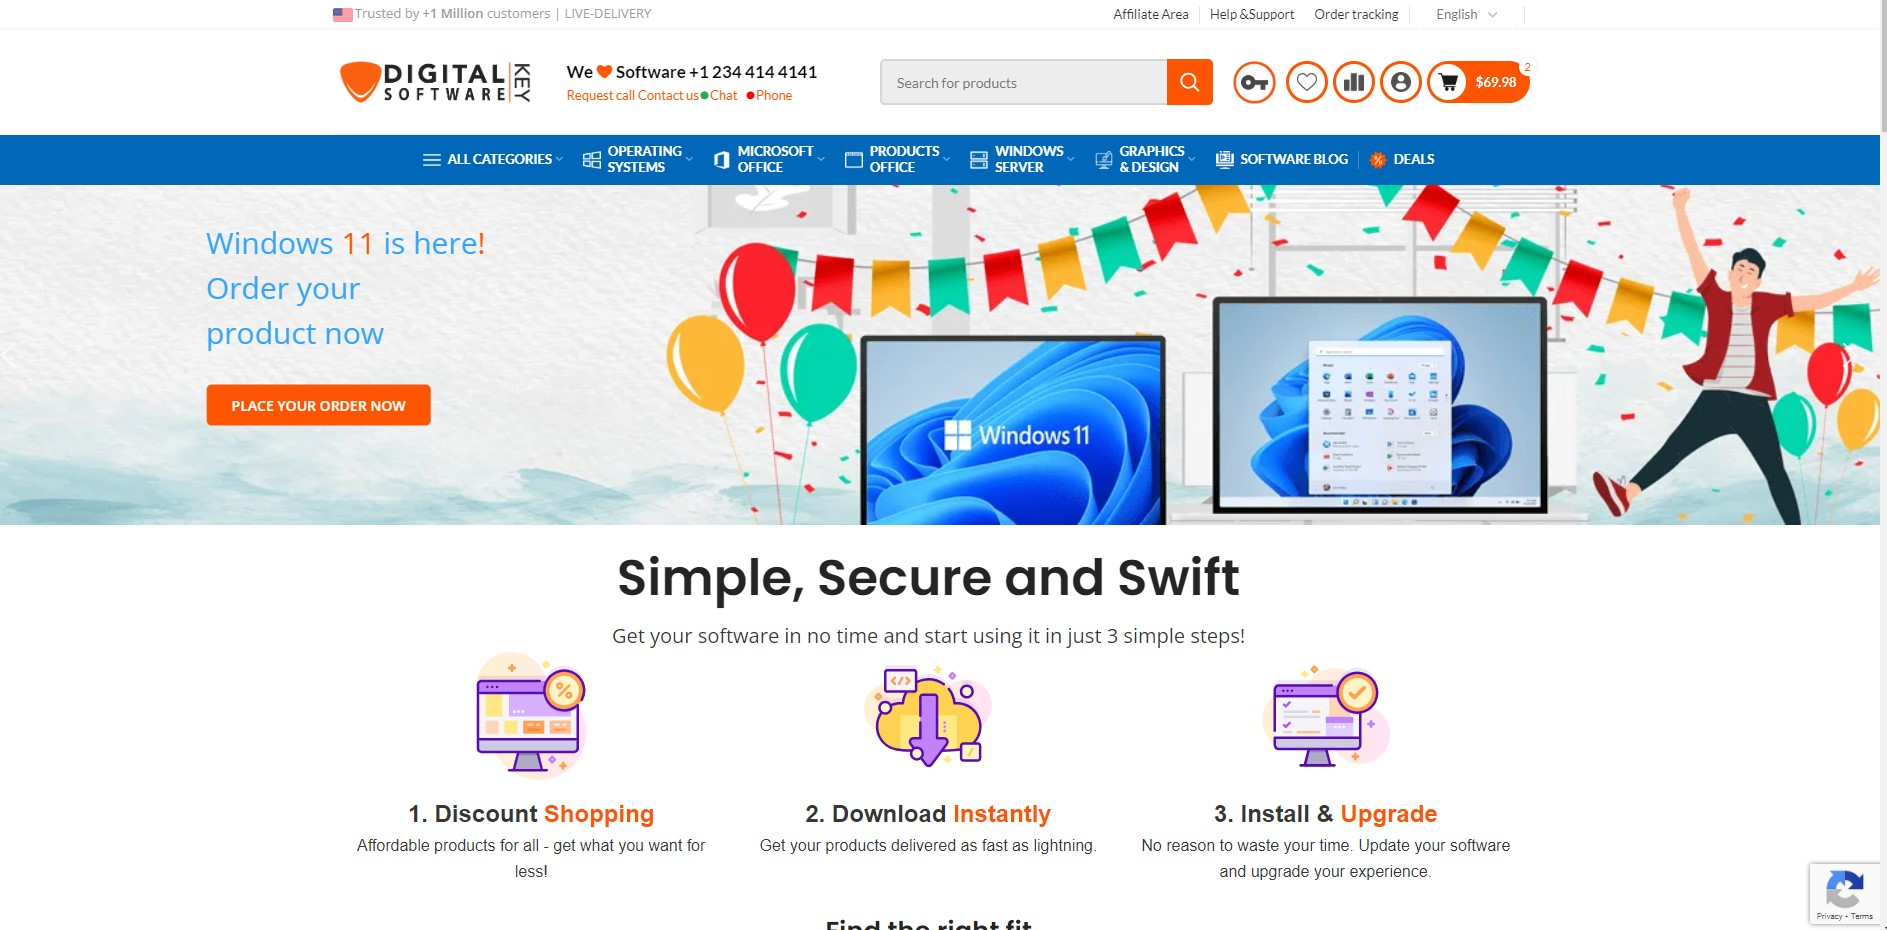Go to the Software Blog link
Screen dimensions: 1887x930
[1281, 160]
